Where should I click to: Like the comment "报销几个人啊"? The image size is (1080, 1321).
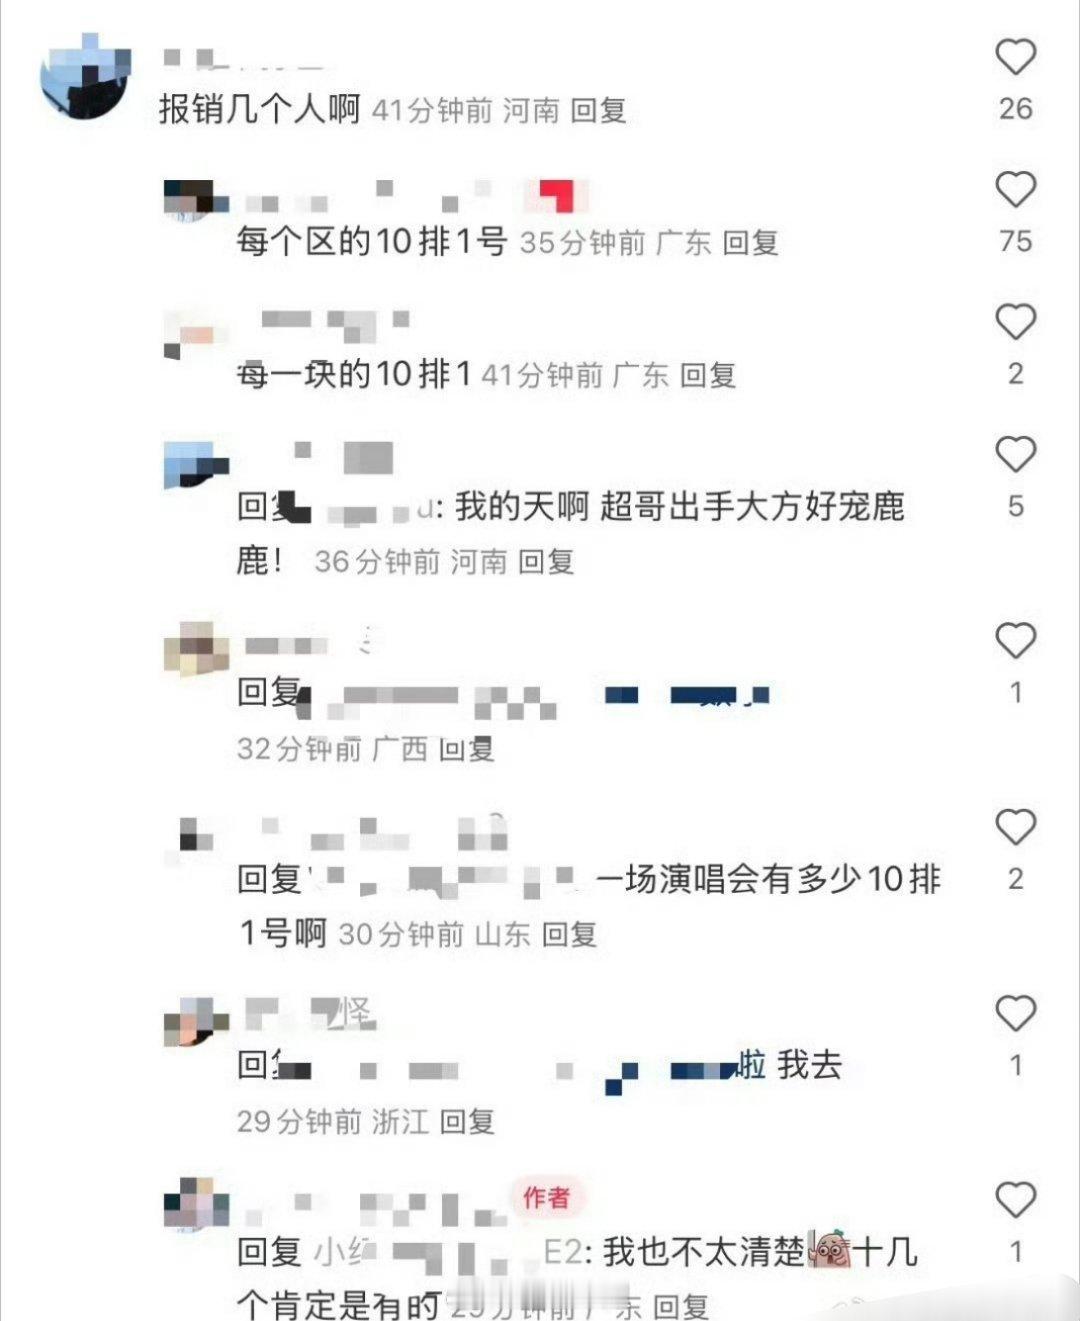[x=1015, y=57]
